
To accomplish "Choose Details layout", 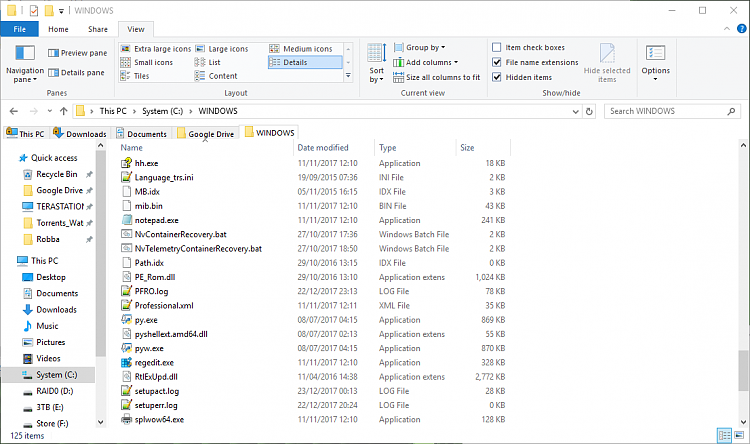I will [305, 62].
